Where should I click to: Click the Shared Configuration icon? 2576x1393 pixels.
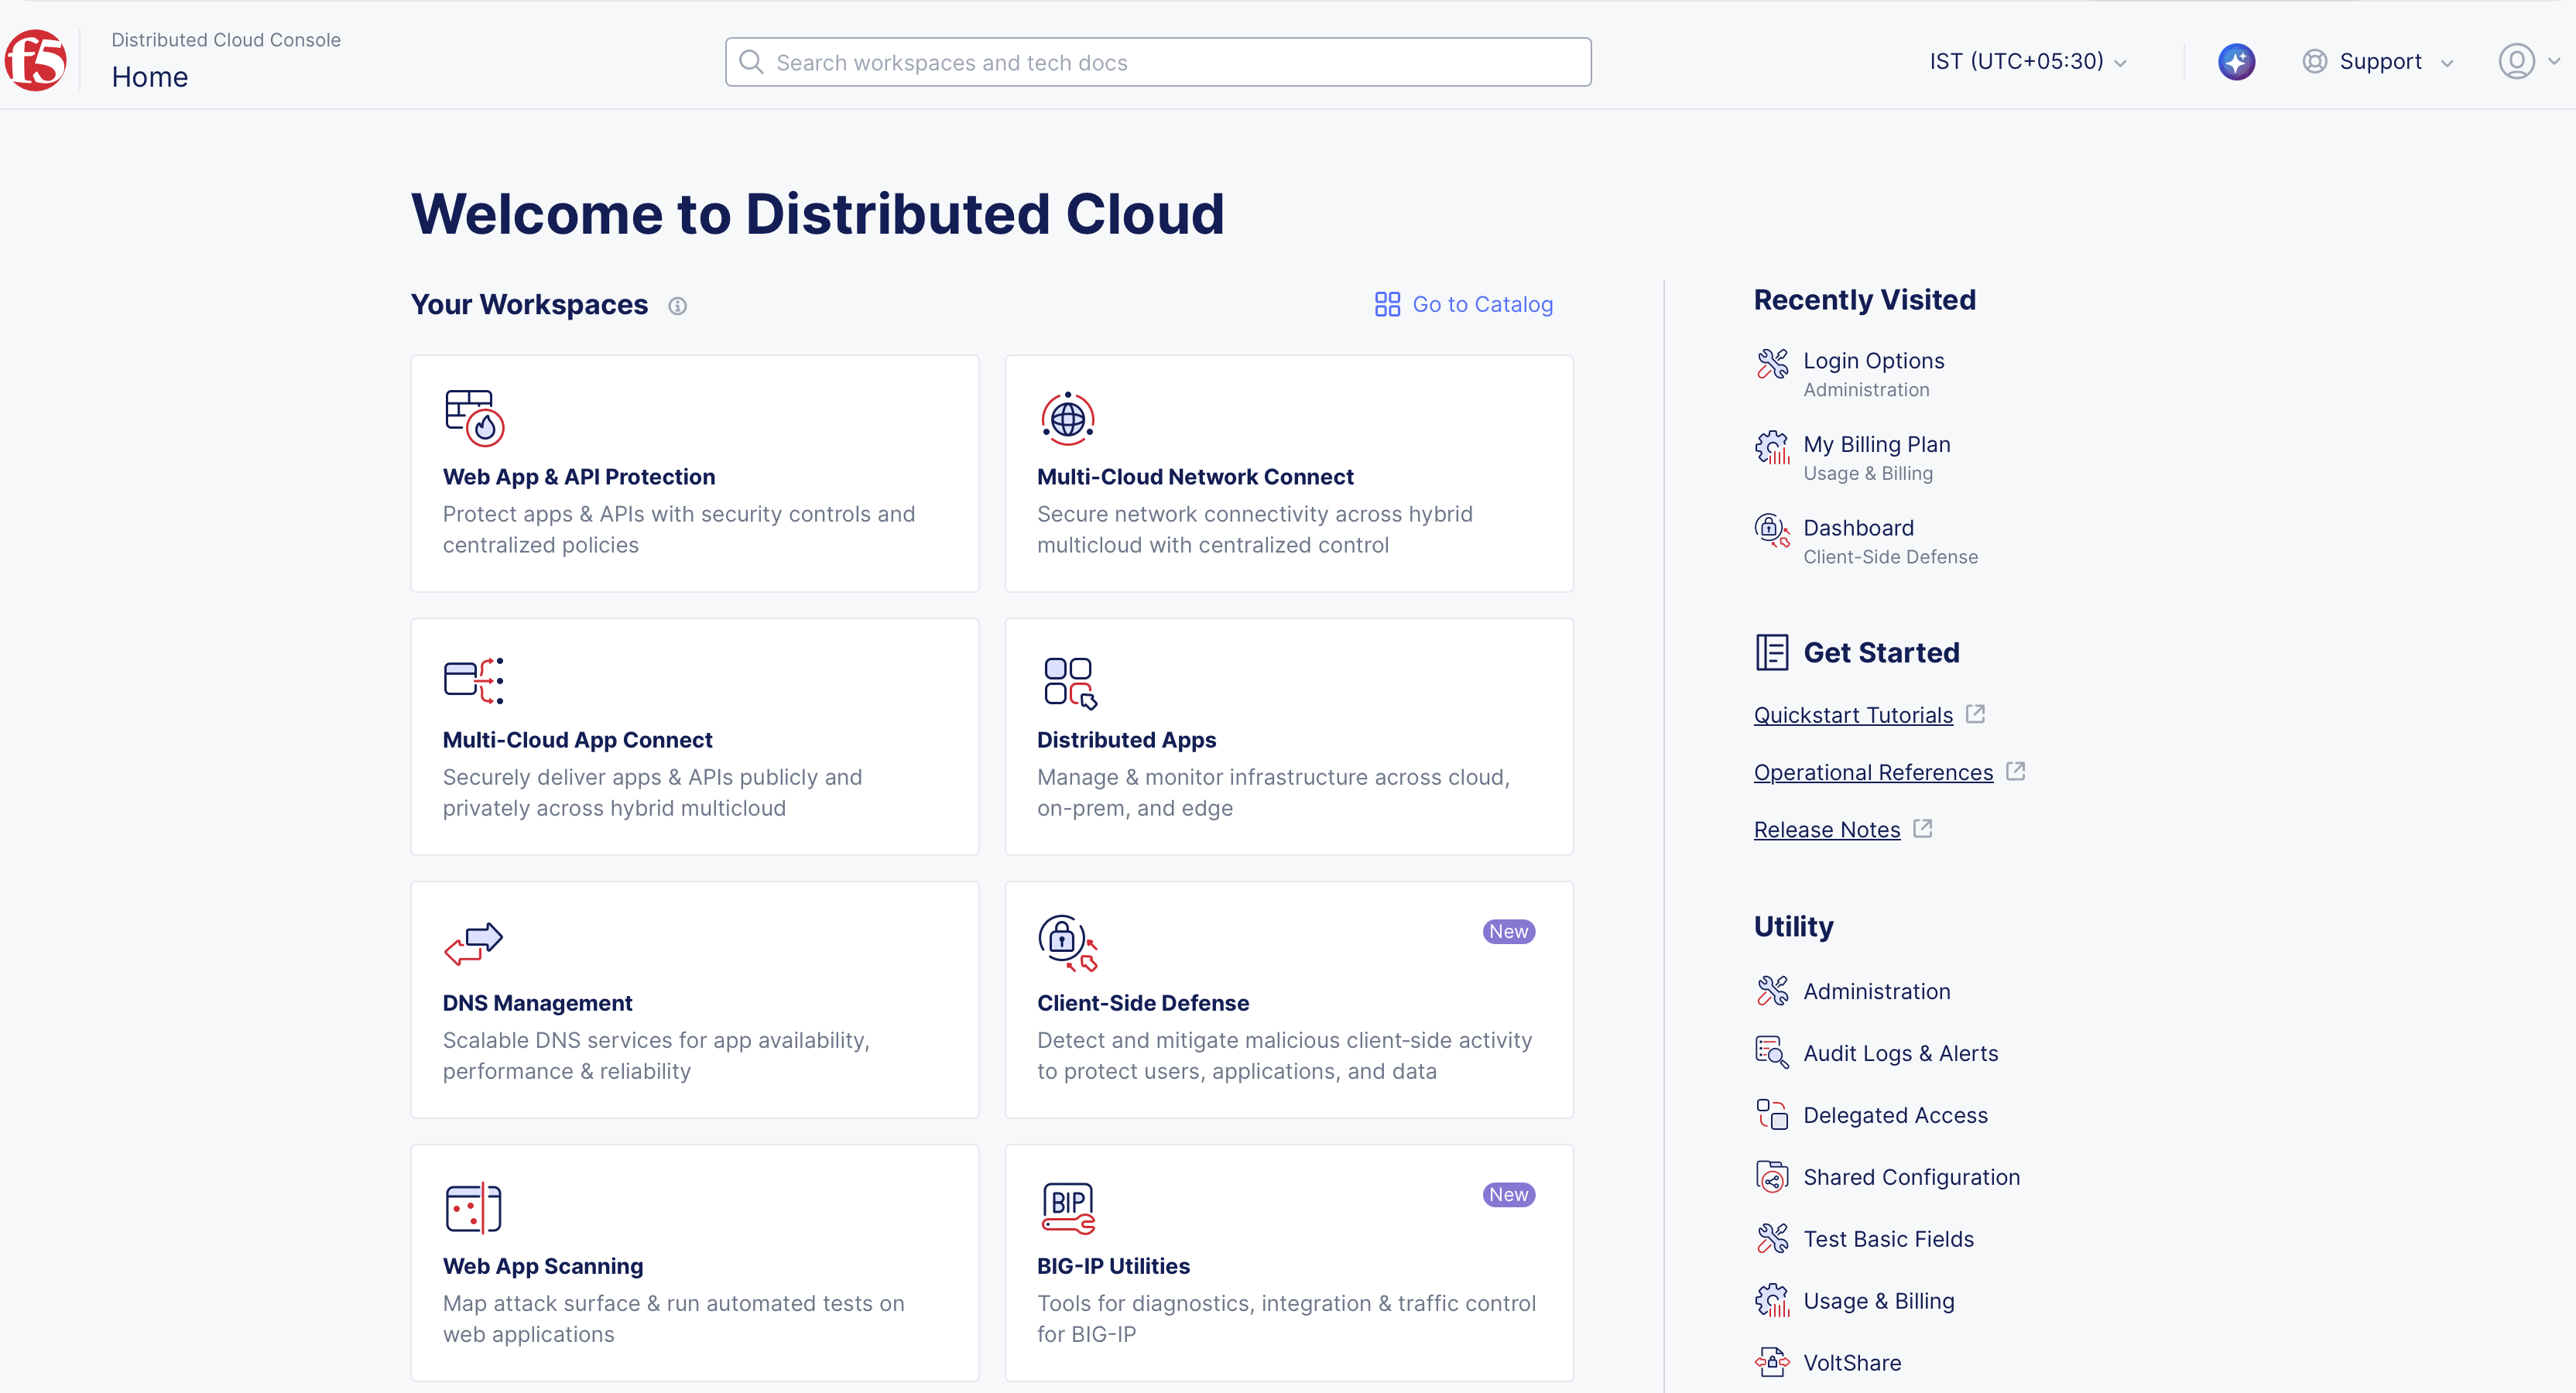(x=1772, y=1177)
